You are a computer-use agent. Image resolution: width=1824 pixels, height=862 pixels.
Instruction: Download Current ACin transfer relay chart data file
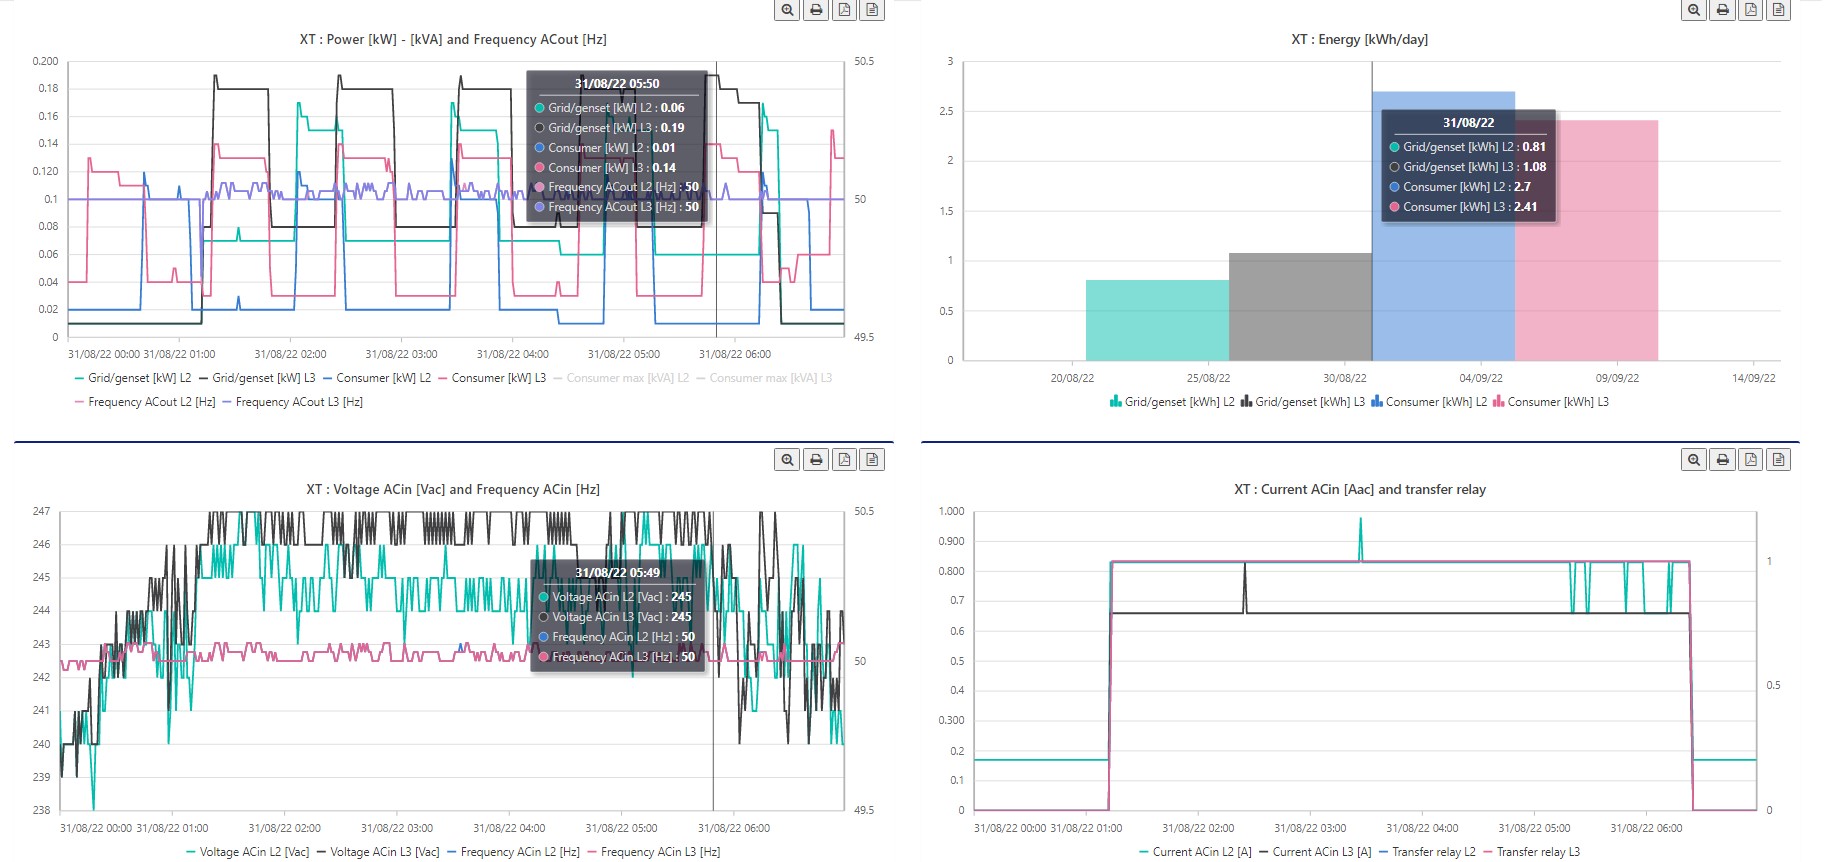[x=1778, y=460]
